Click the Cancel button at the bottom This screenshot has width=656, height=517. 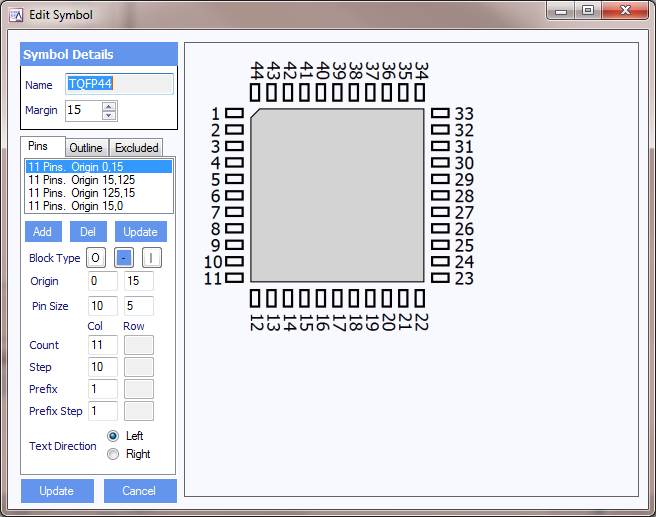[139, 491]
